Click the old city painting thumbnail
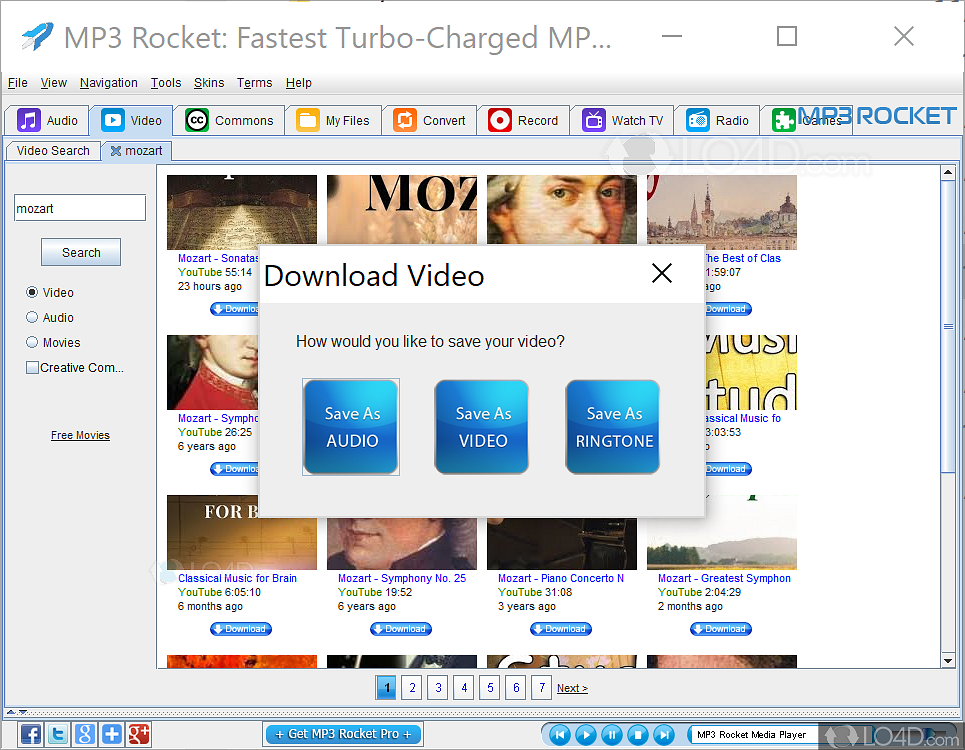The width and height of the screenshot is (965, 750). tap(722, 212)
